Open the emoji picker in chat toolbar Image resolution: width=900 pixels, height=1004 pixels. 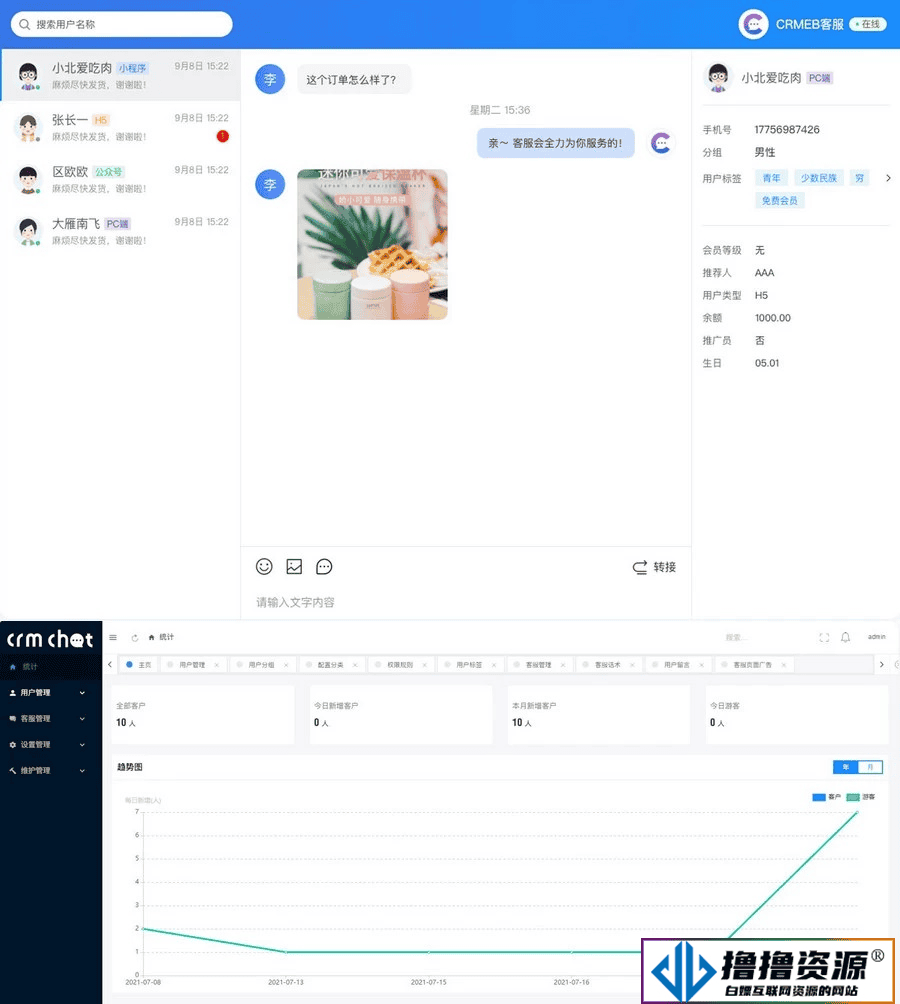(x=264, y=567)
